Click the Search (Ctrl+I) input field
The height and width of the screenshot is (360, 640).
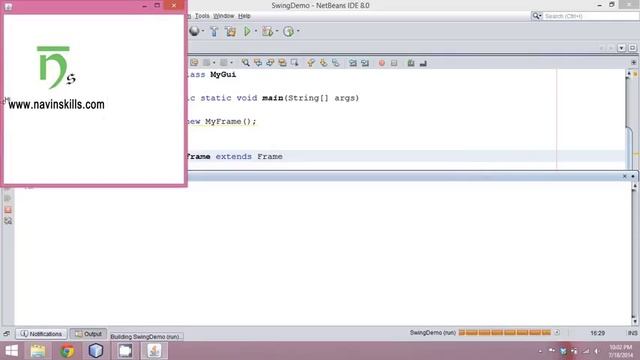(x=591, y=16)
